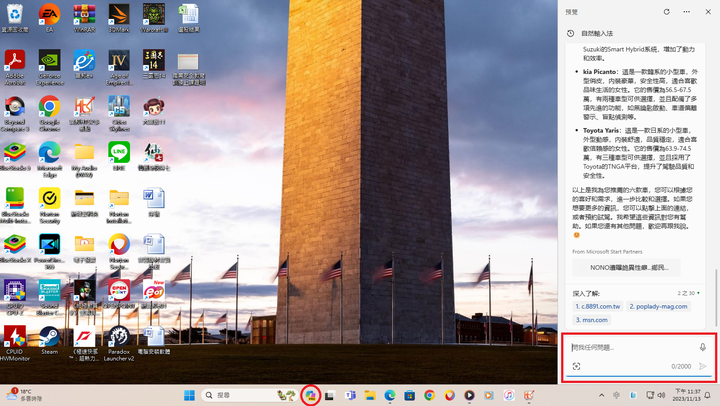
Task: Open the c.8891.com.tw source link
Action: point(598,306)
